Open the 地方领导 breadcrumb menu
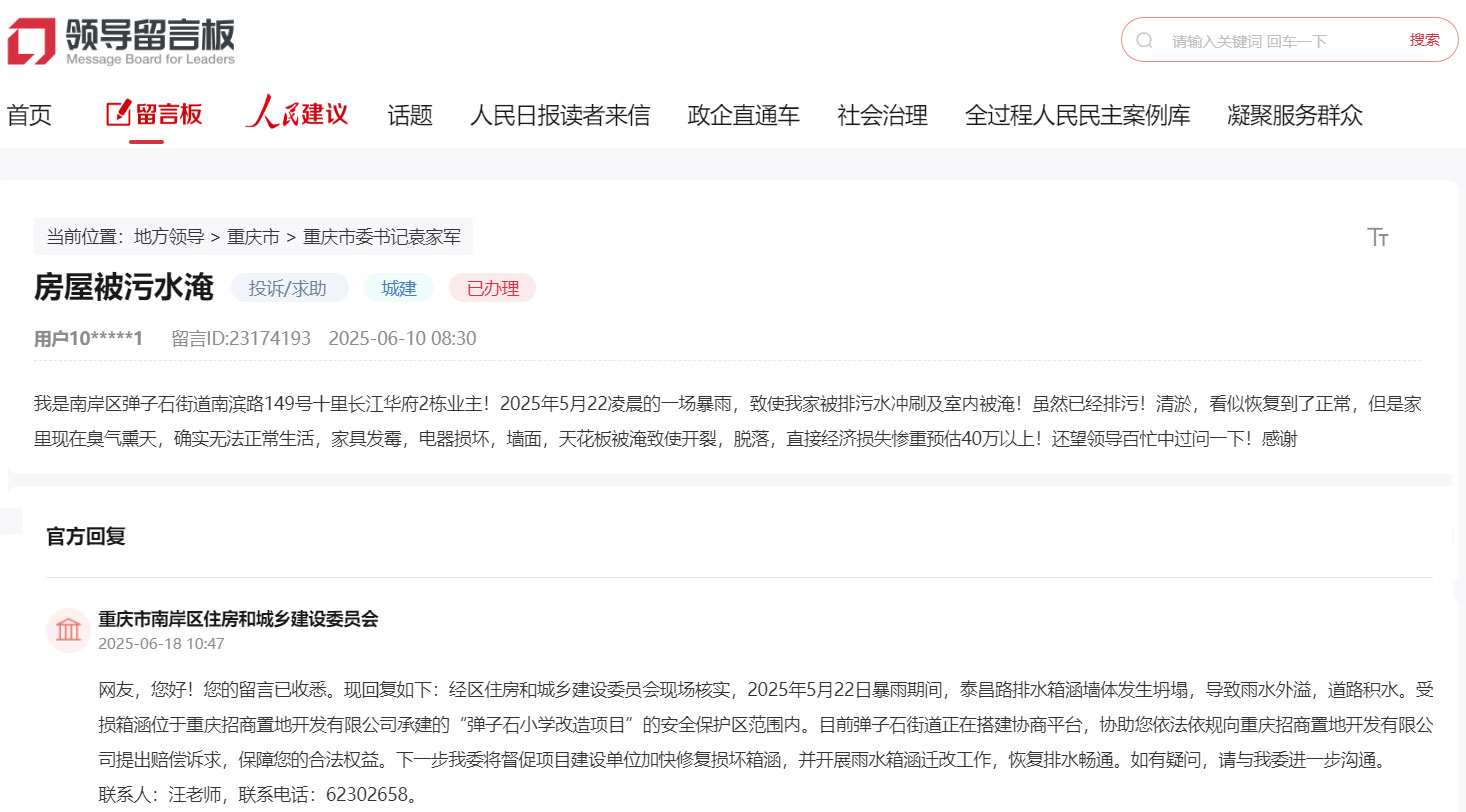This screenshot has height=812, width=1466. (170, 236)
